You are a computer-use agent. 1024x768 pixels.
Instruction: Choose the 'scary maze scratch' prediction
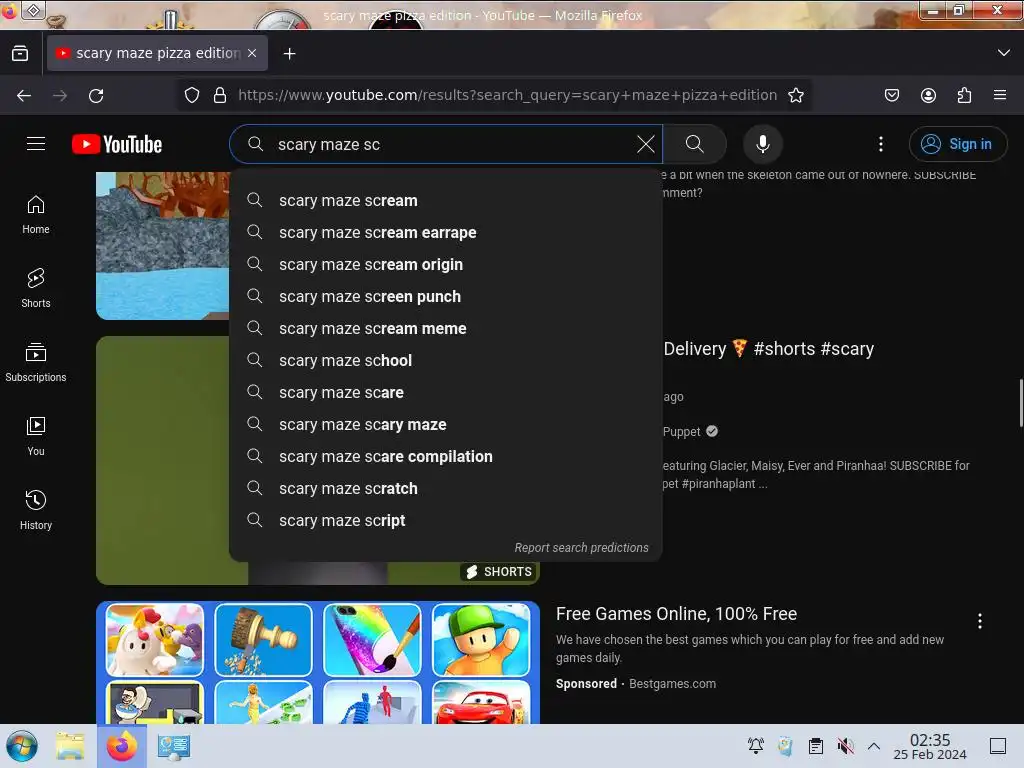(x=446, y=488)
